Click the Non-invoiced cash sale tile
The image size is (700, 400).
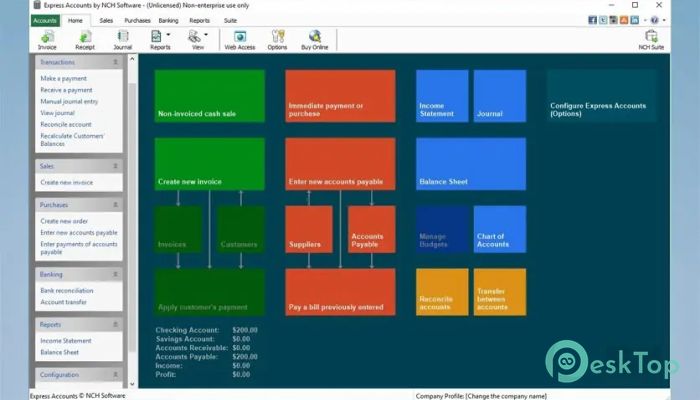(x=209, y=96)
